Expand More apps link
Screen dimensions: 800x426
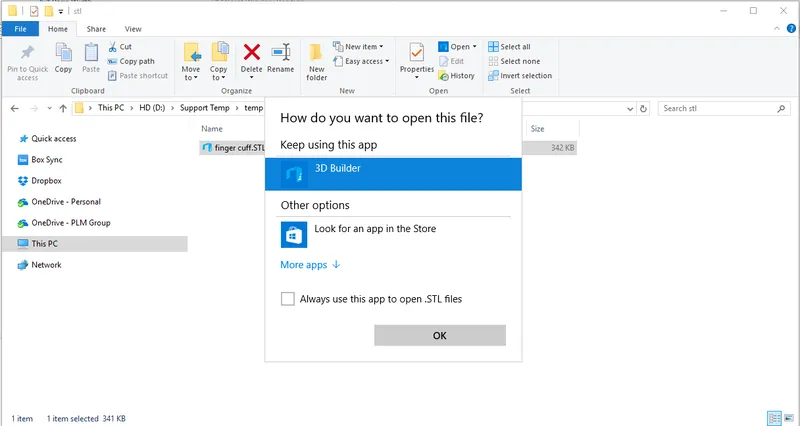[310, 265]
